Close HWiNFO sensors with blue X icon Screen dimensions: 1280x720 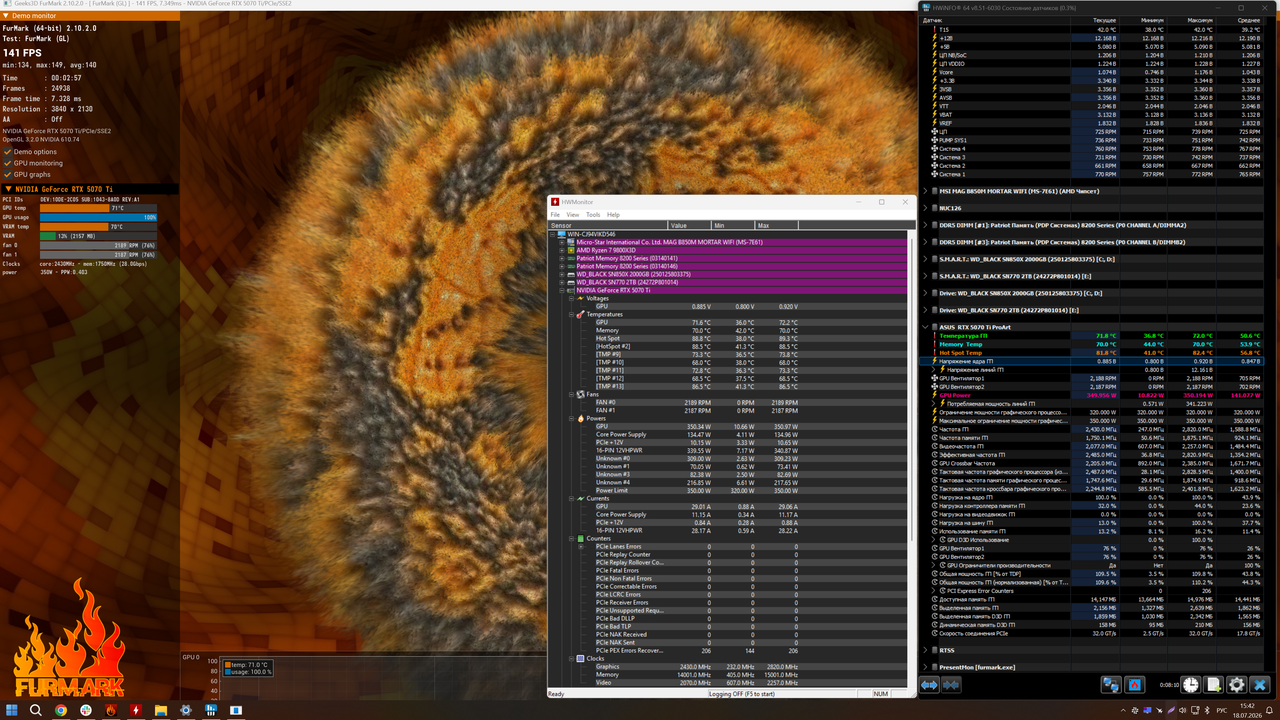(x=1260, y=685)
